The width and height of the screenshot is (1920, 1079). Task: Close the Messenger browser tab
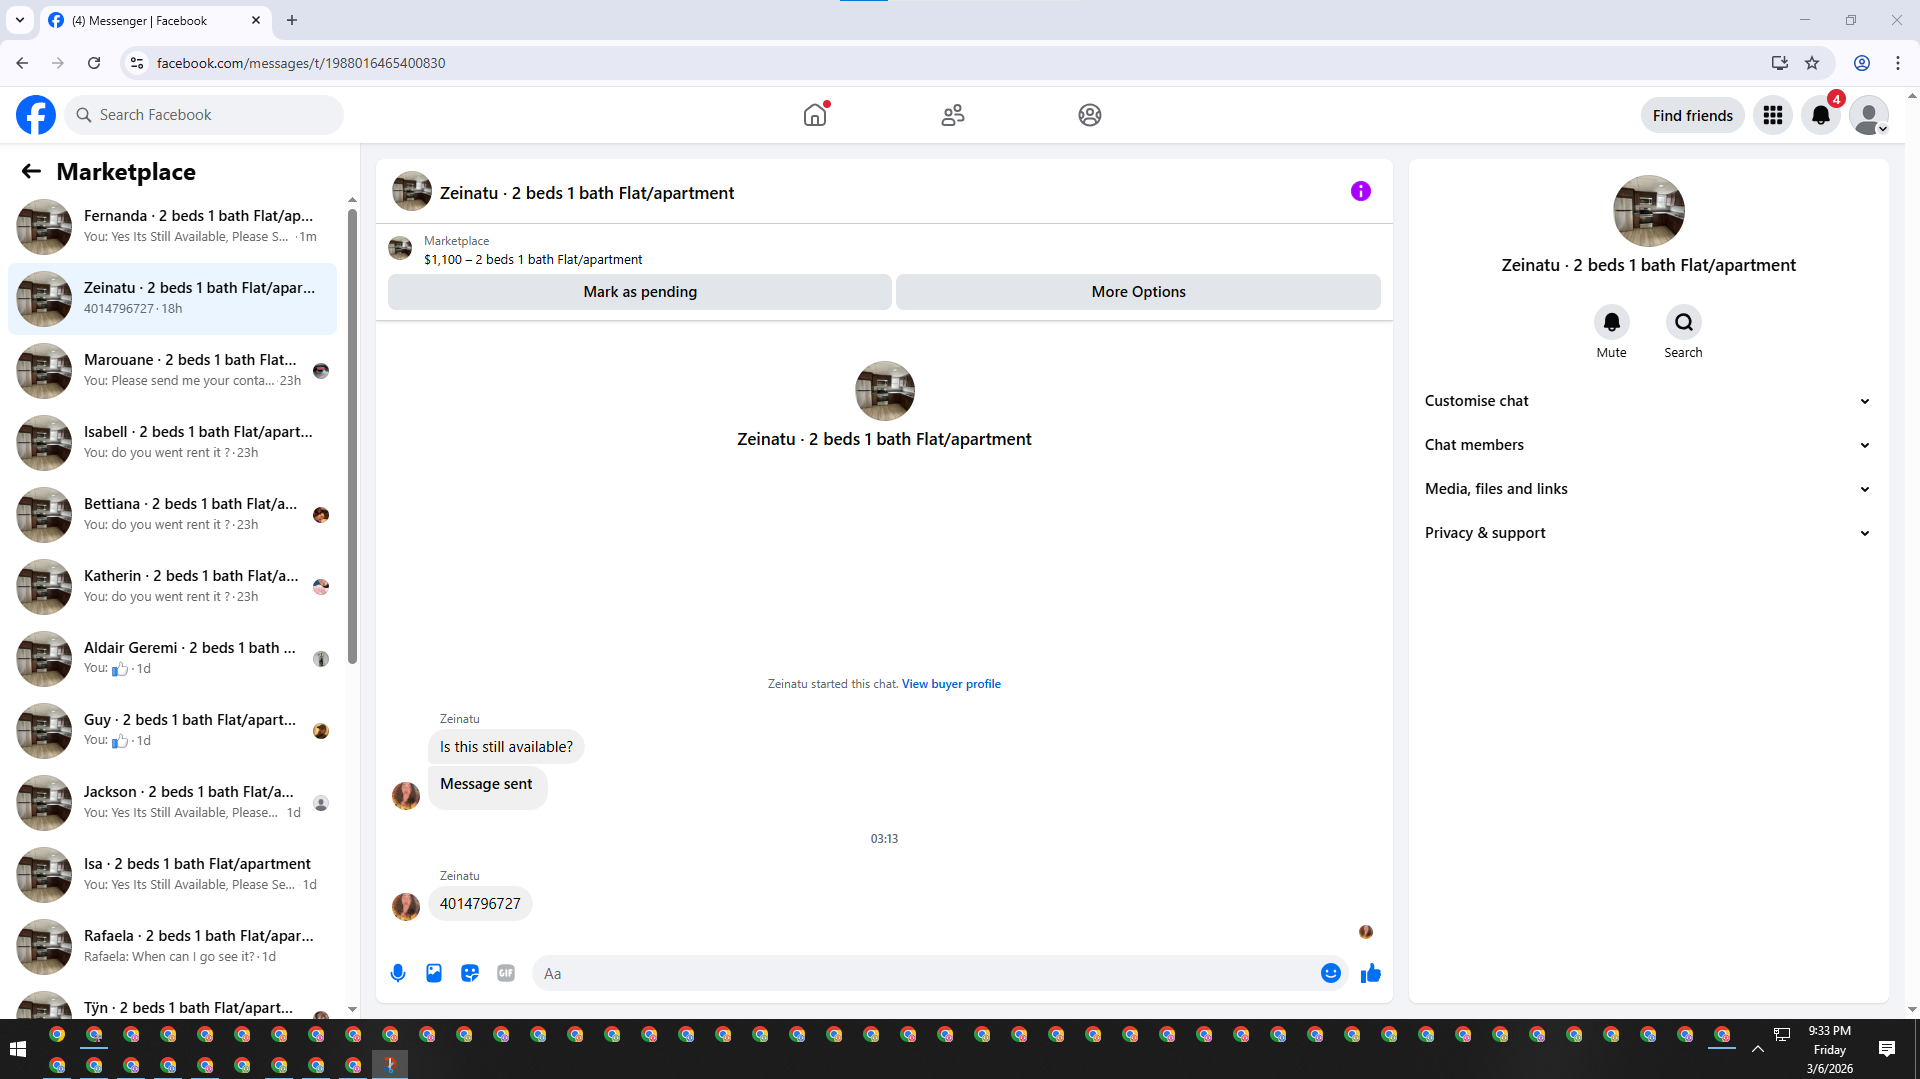point(256,20)
